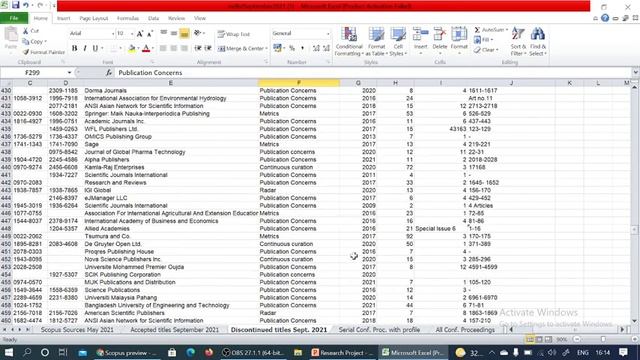Image resolution: width=640 pixels, height=360 pixels.
Task: Increase the cell indent
Action: click(208, 49)
